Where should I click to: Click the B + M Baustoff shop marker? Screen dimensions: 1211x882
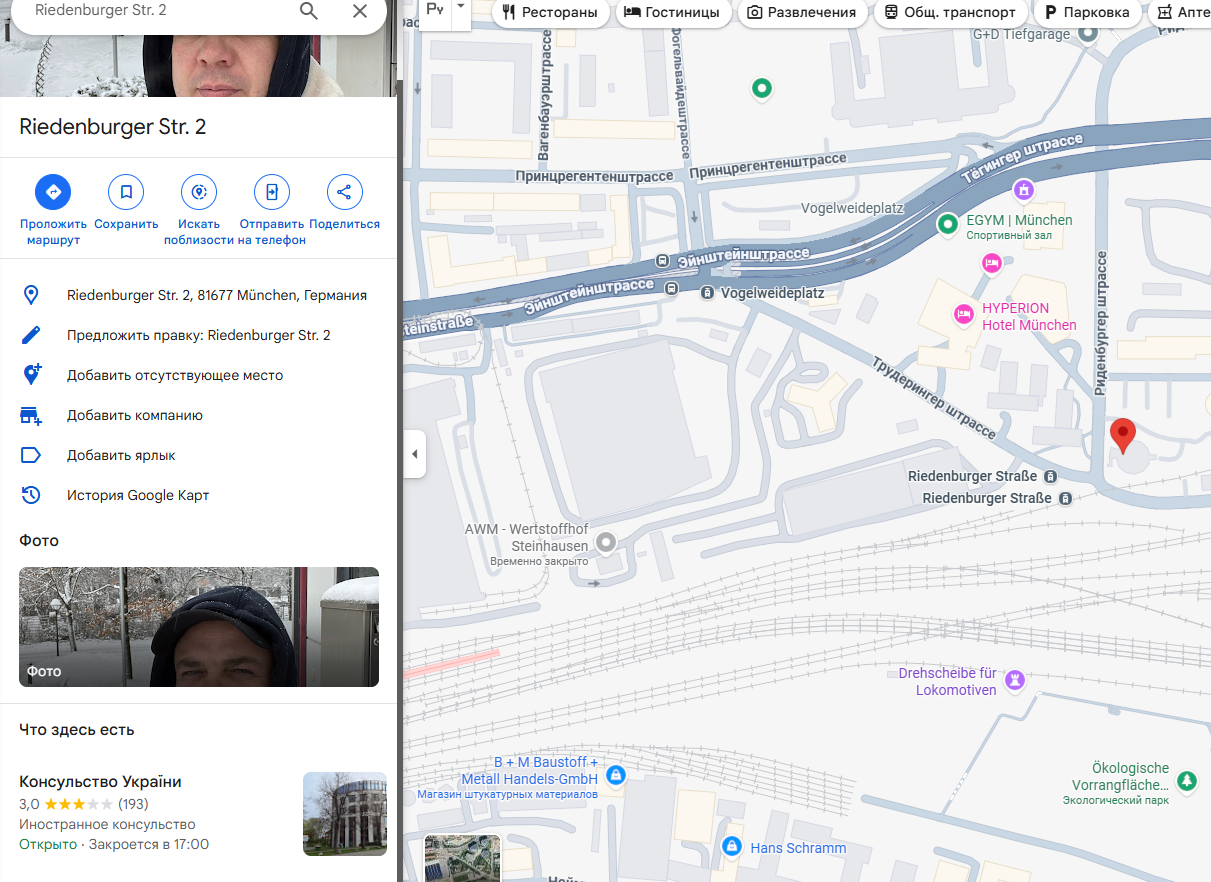click(x=616, y=775)
